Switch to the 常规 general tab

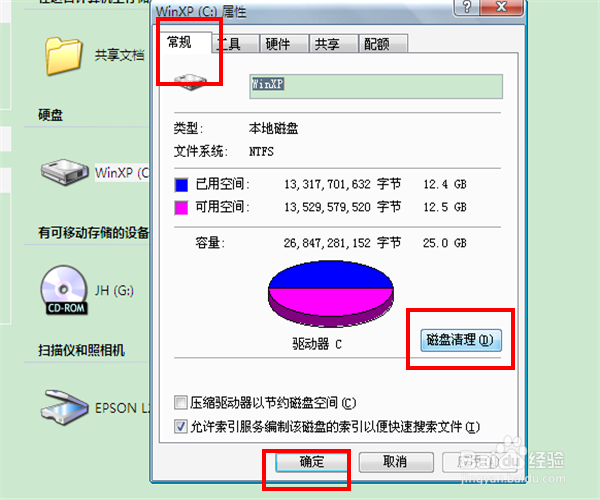pyautogui.click(x=179, y=42)
